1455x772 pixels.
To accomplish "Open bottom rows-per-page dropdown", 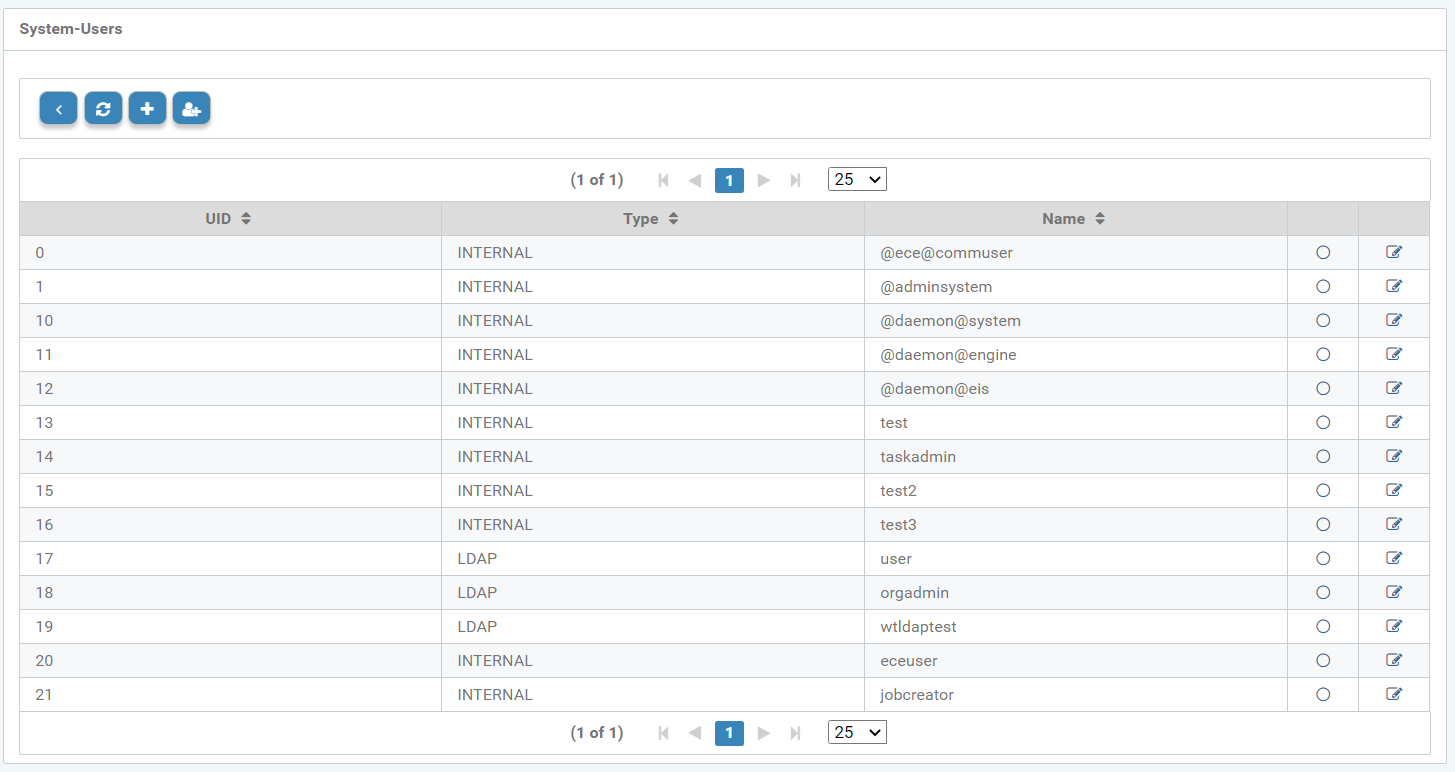I will 857,732.
